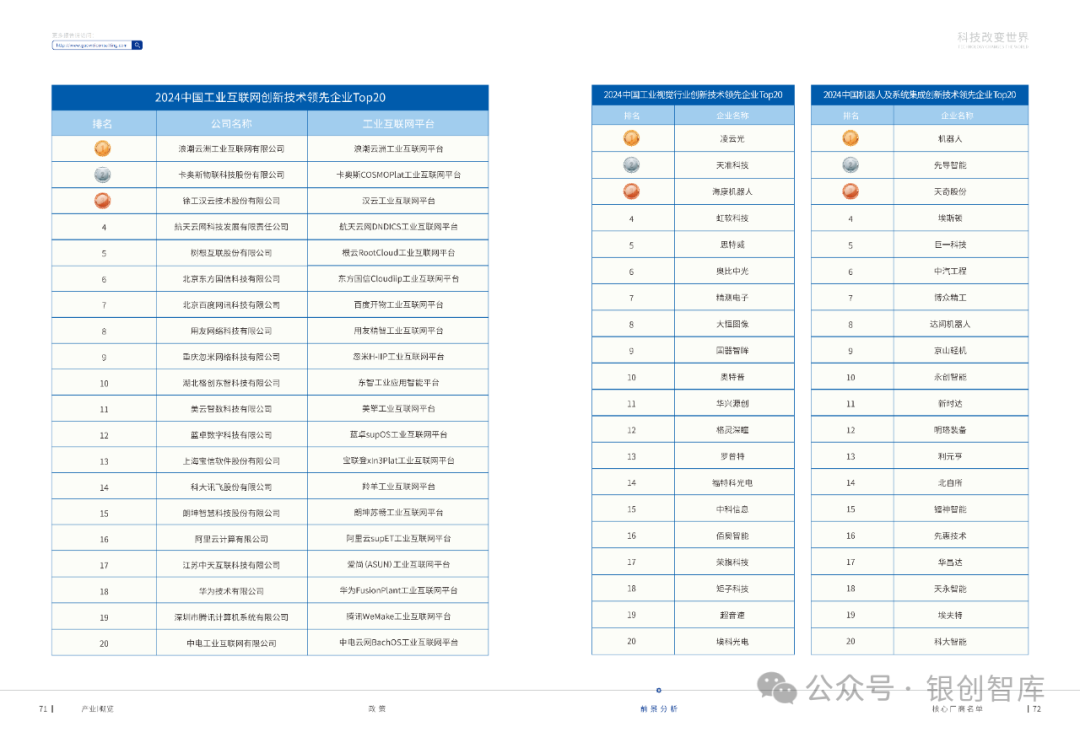
Task: Click the 蓝卓supOS工业互联网平台 cell
Action: [x=398, y=435]
